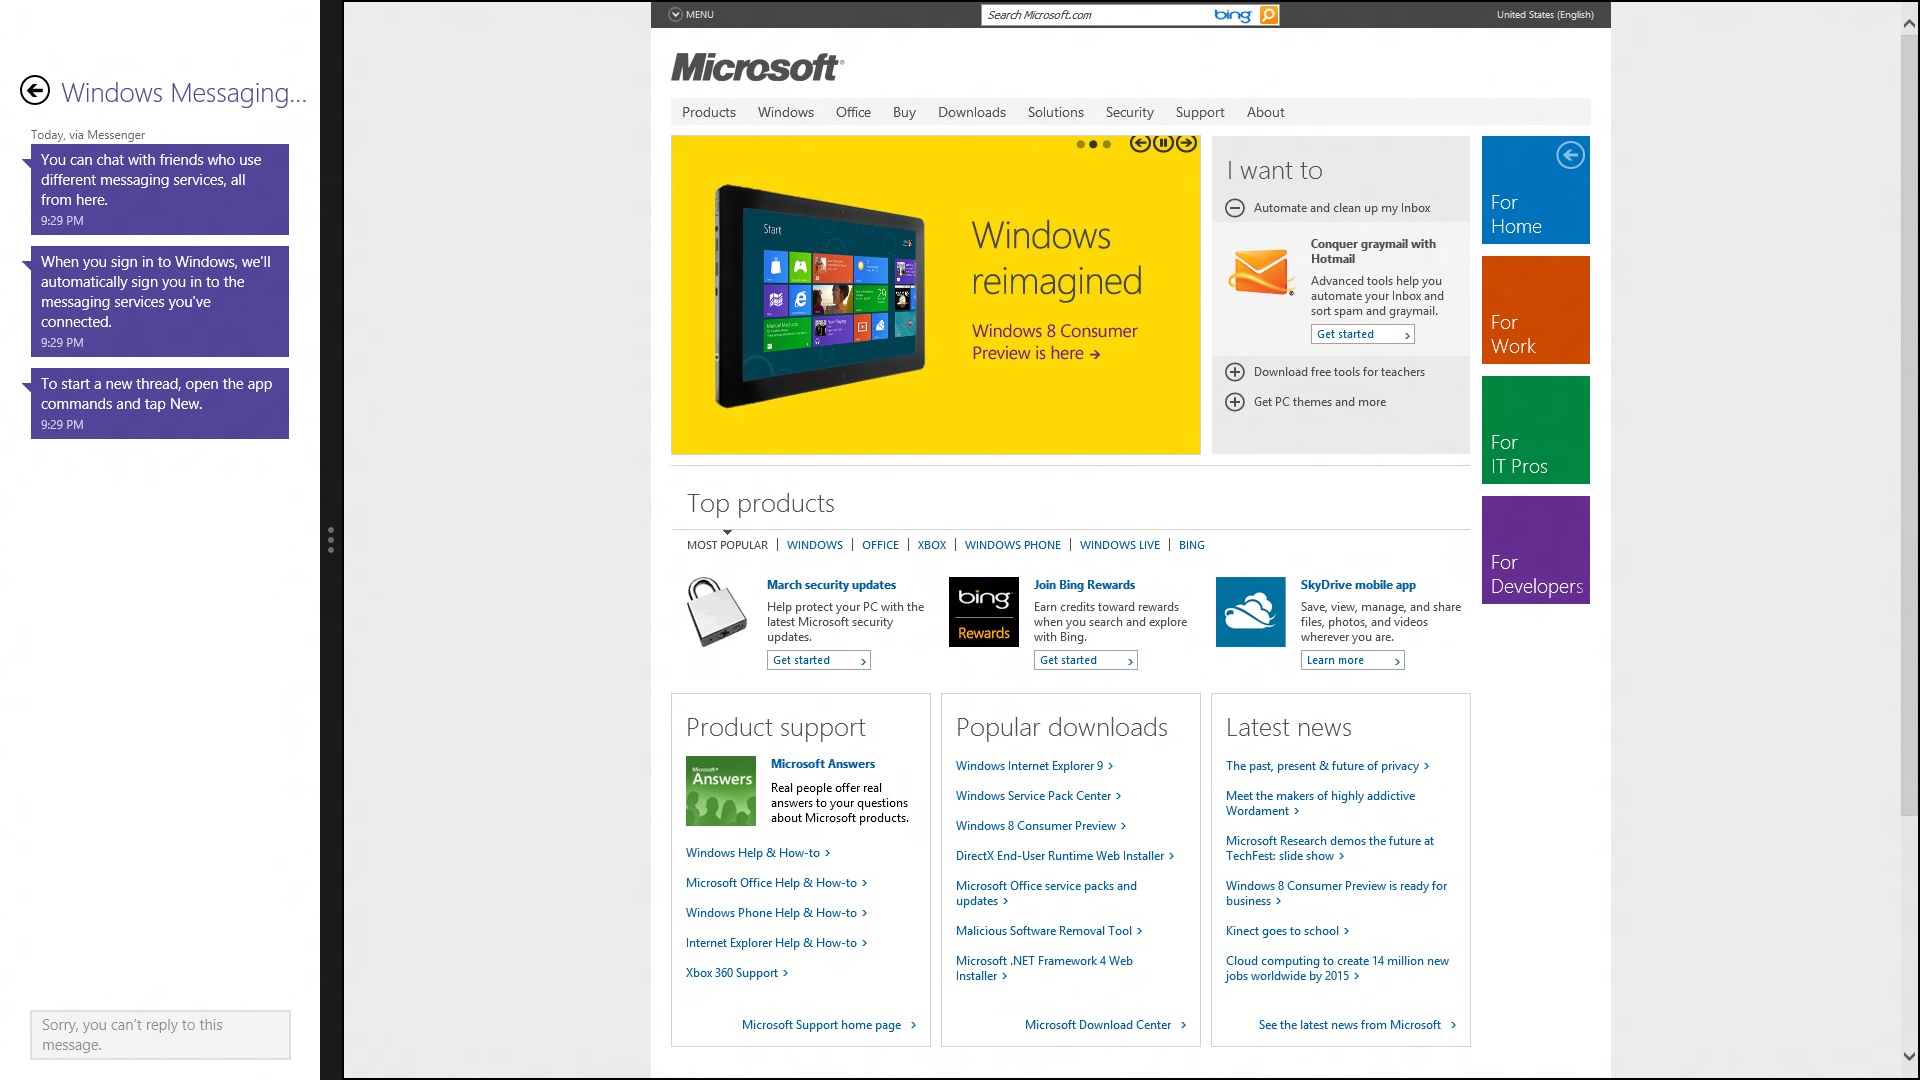
Task: Open the Support menu
Action: (1200, 112)
